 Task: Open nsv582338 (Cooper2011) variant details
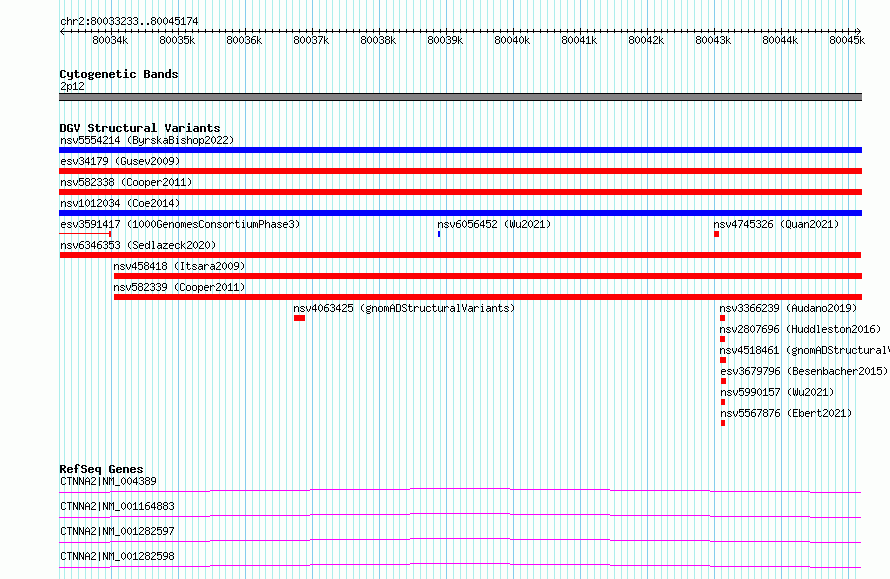pyautogui.click(x=126, y=182)
